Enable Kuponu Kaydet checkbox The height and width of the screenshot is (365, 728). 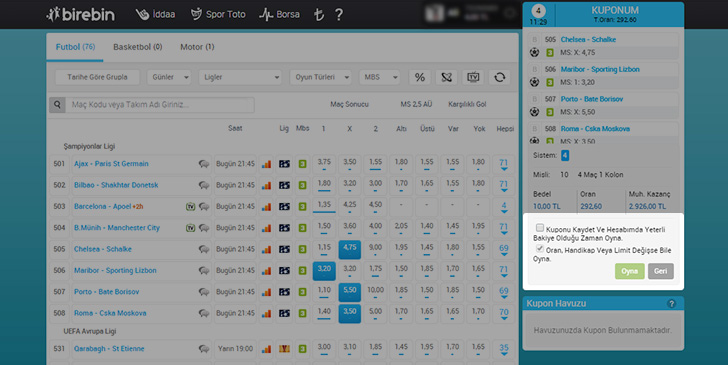tap(540, 228)
